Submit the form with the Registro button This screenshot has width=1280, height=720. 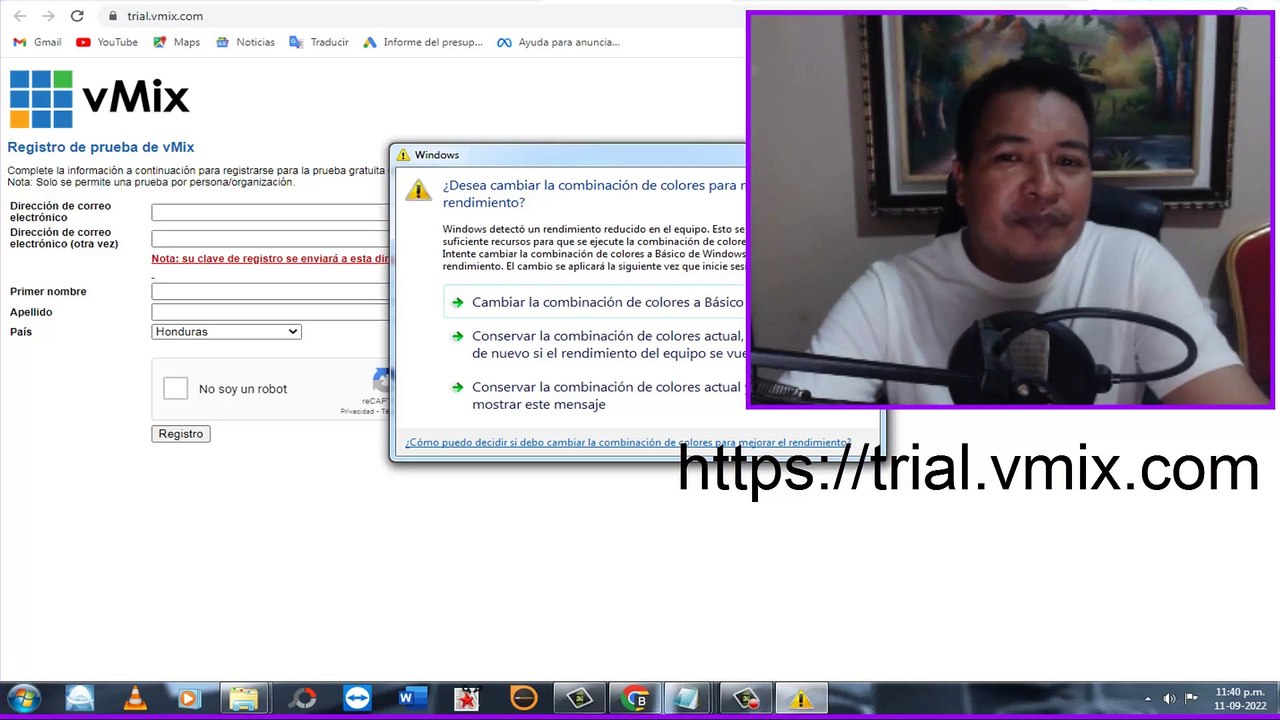point(181,433)
